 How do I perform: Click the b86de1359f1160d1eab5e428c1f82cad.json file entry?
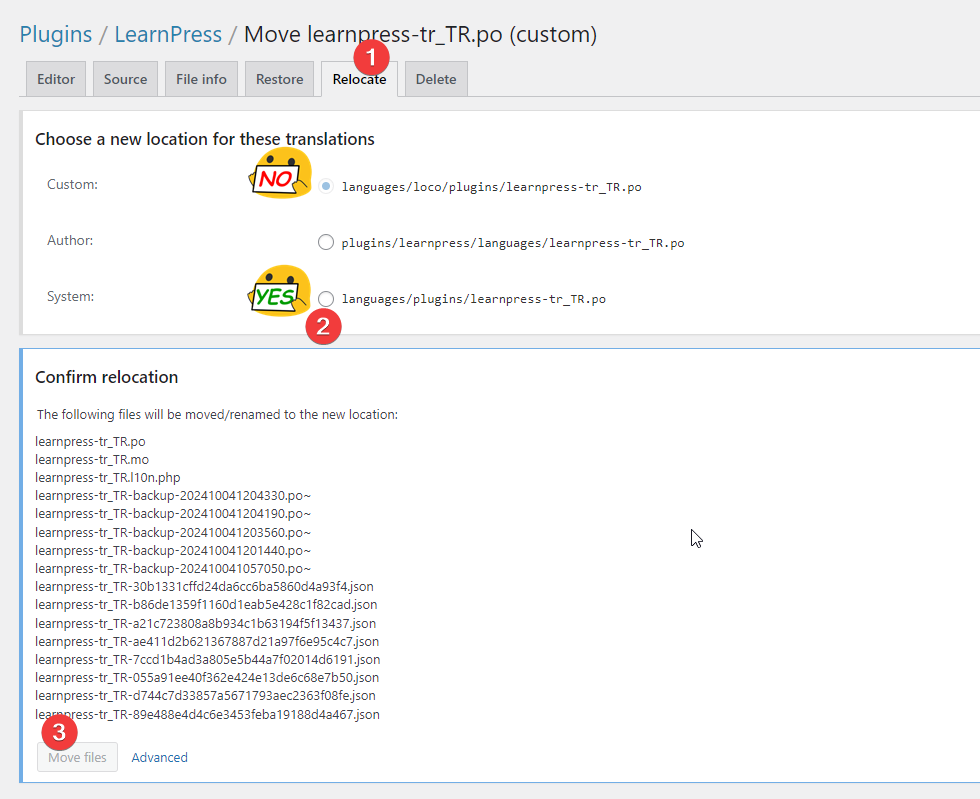(x=206, y=605)
